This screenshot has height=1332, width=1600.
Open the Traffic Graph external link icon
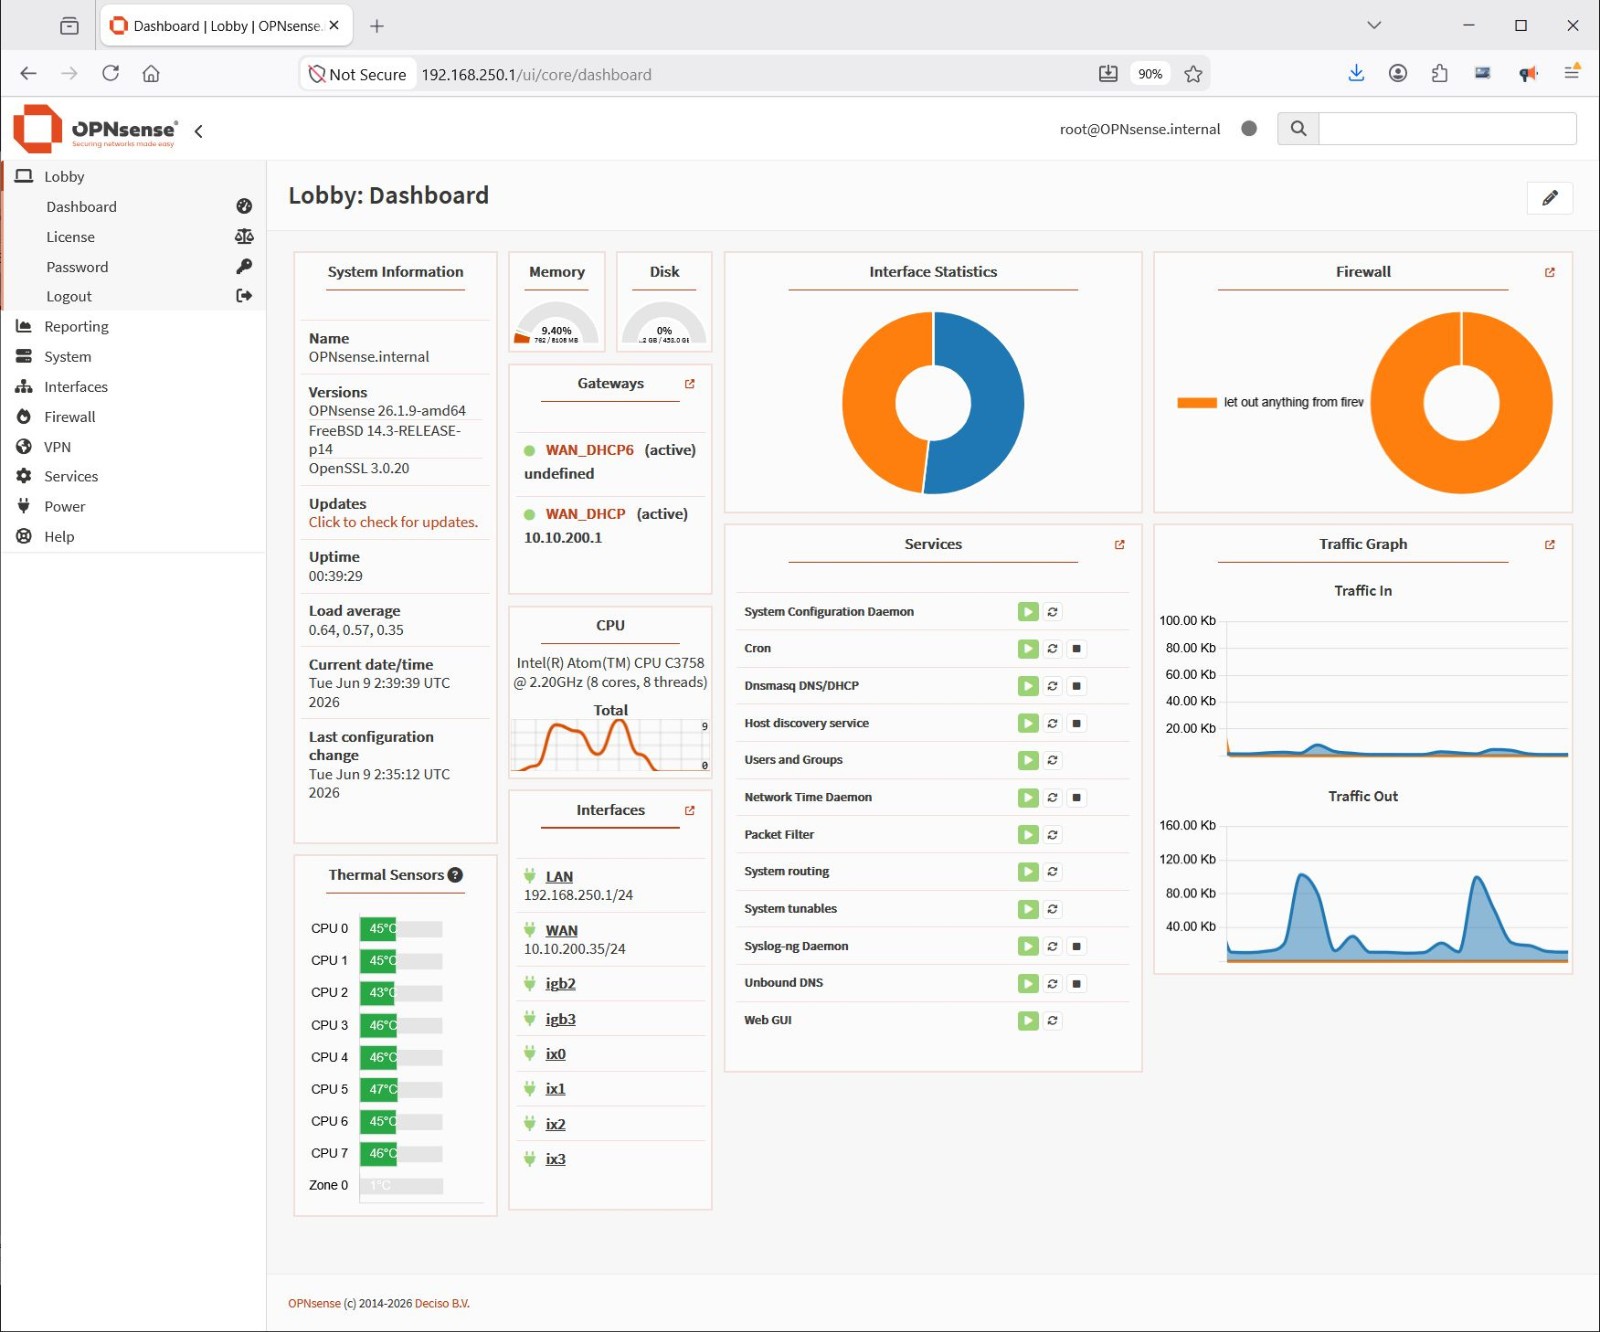tap(1549, 545)
